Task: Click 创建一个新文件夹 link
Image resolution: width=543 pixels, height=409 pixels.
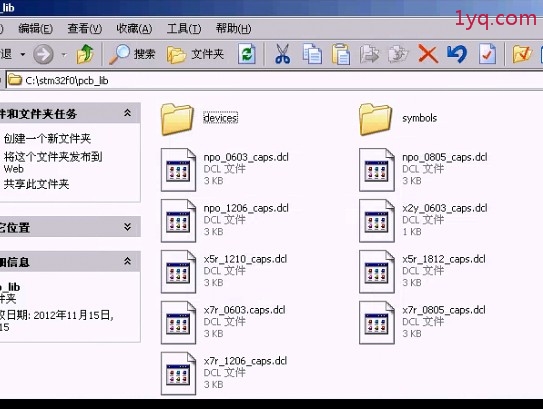Action: pos(47,139)
